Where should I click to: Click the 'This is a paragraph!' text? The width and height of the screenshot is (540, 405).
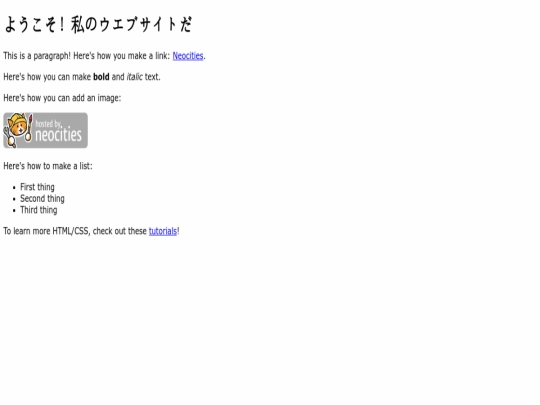click(x=37, y=56)
